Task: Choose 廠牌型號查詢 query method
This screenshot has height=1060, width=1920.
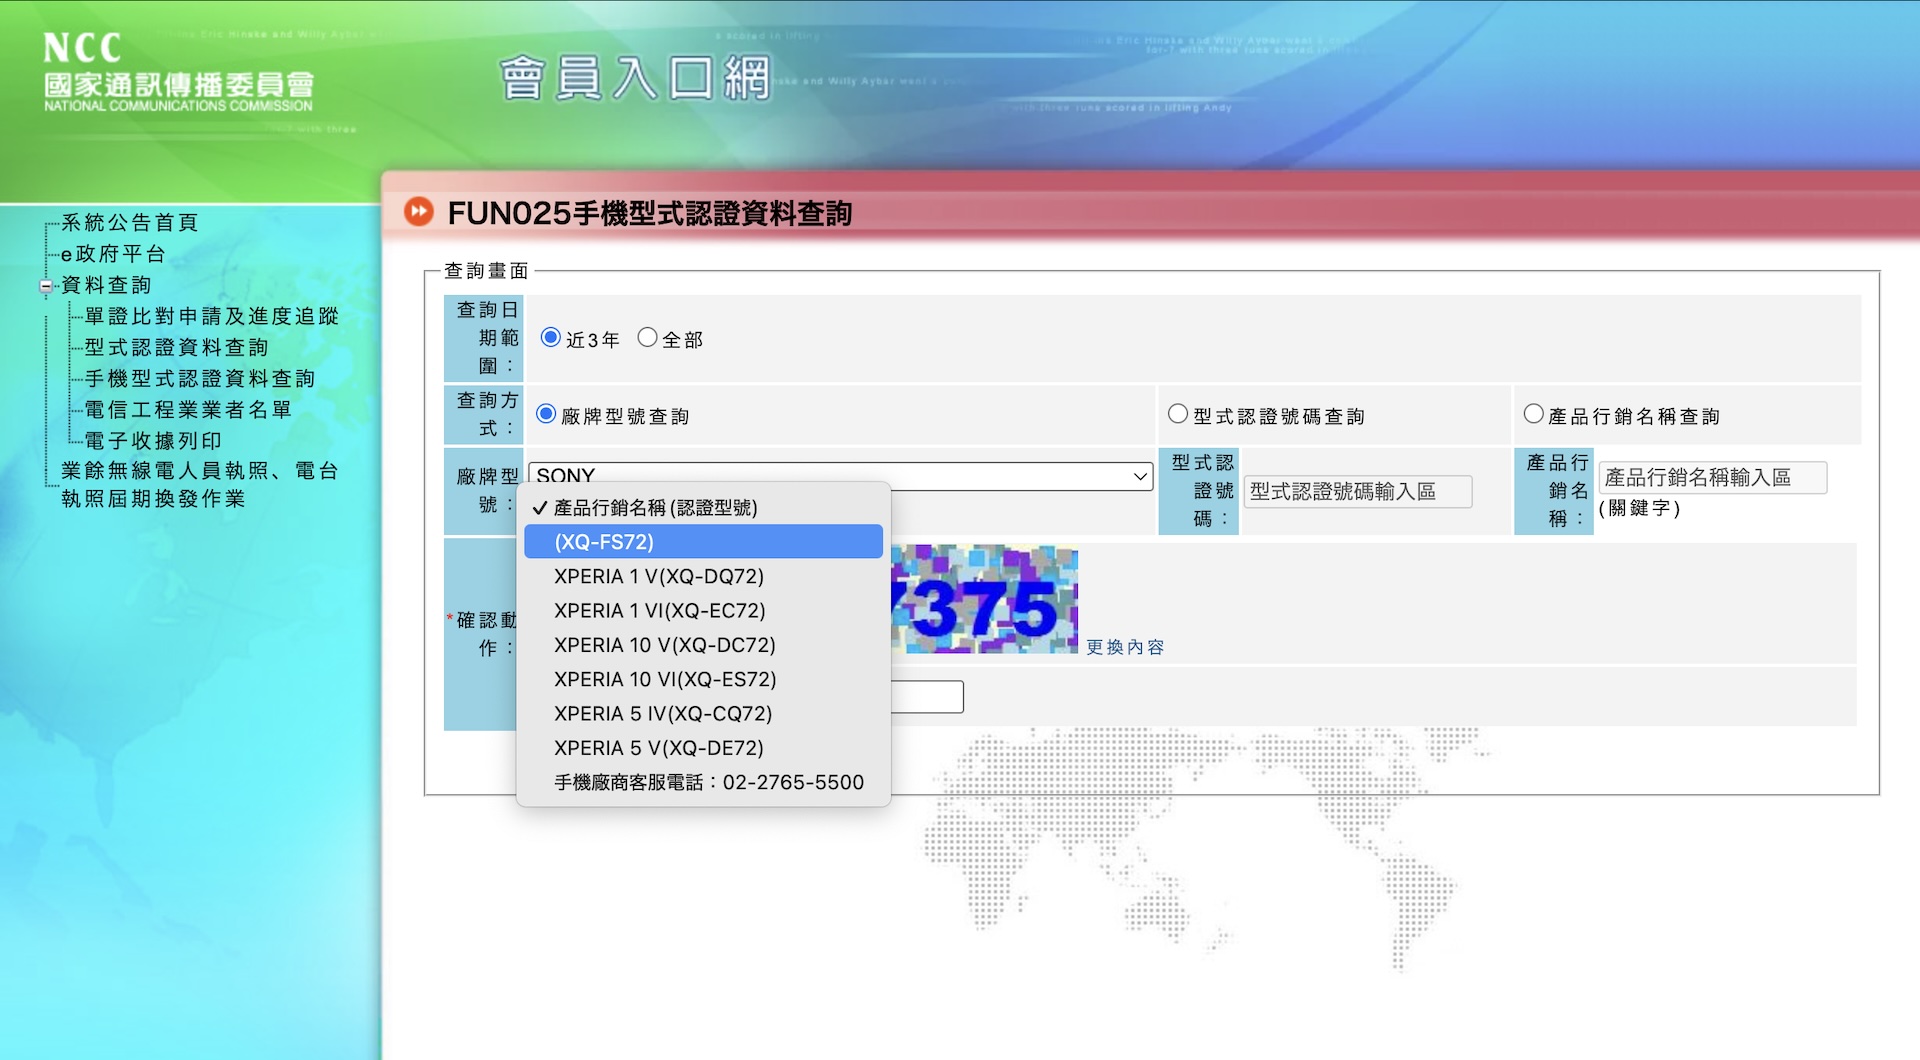Action: coord(546,414)
